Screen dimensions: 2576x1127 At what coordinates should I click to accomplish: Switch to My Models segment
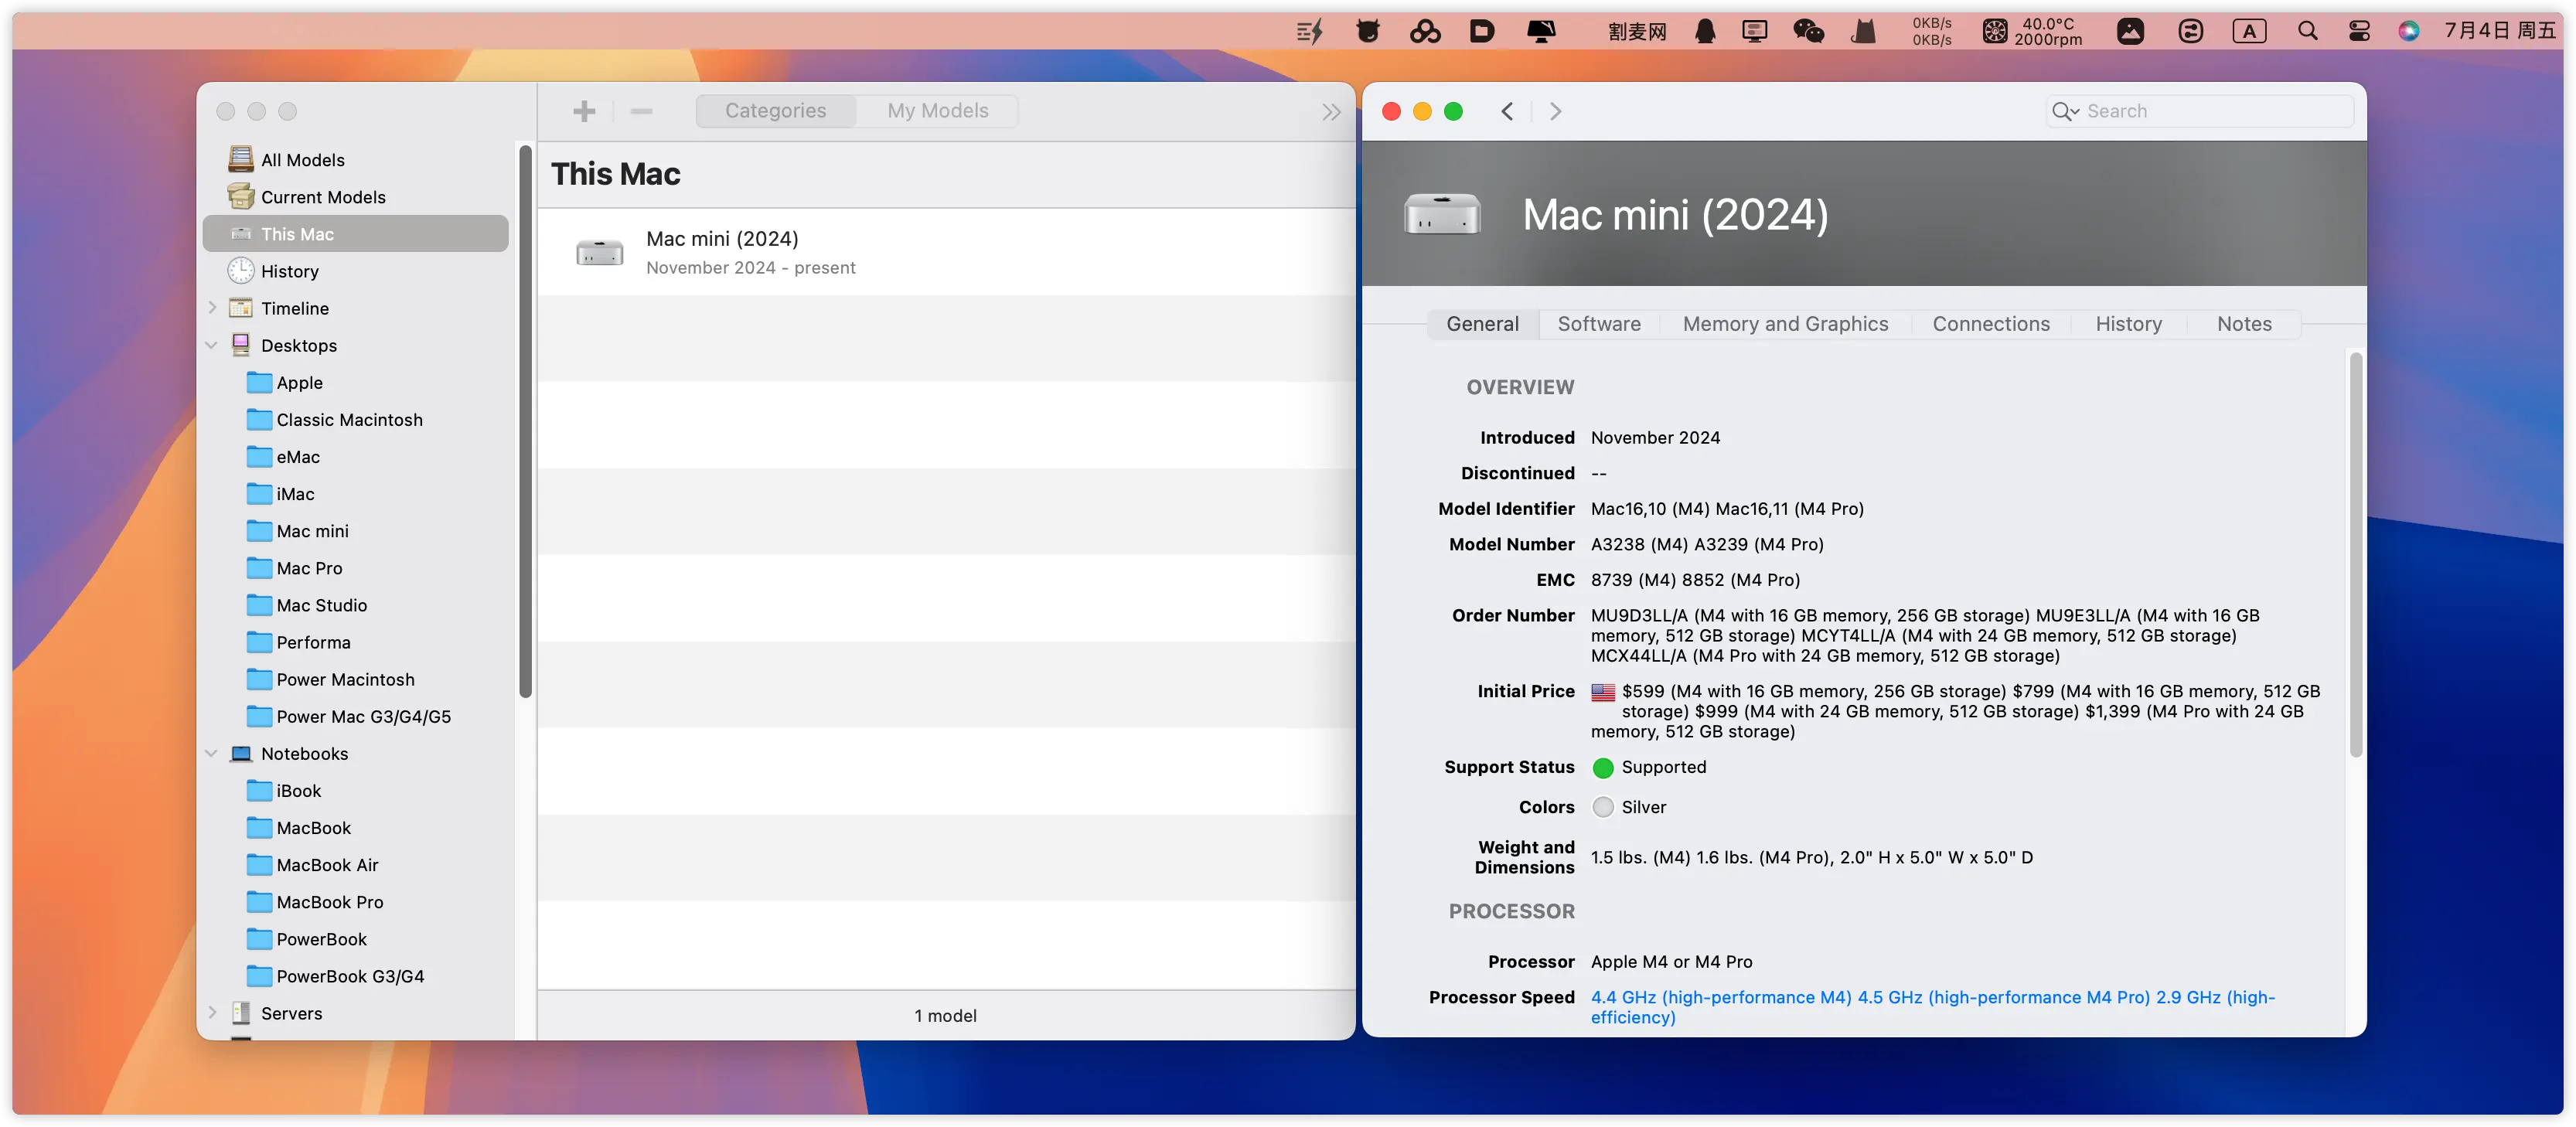pos(937,111)
